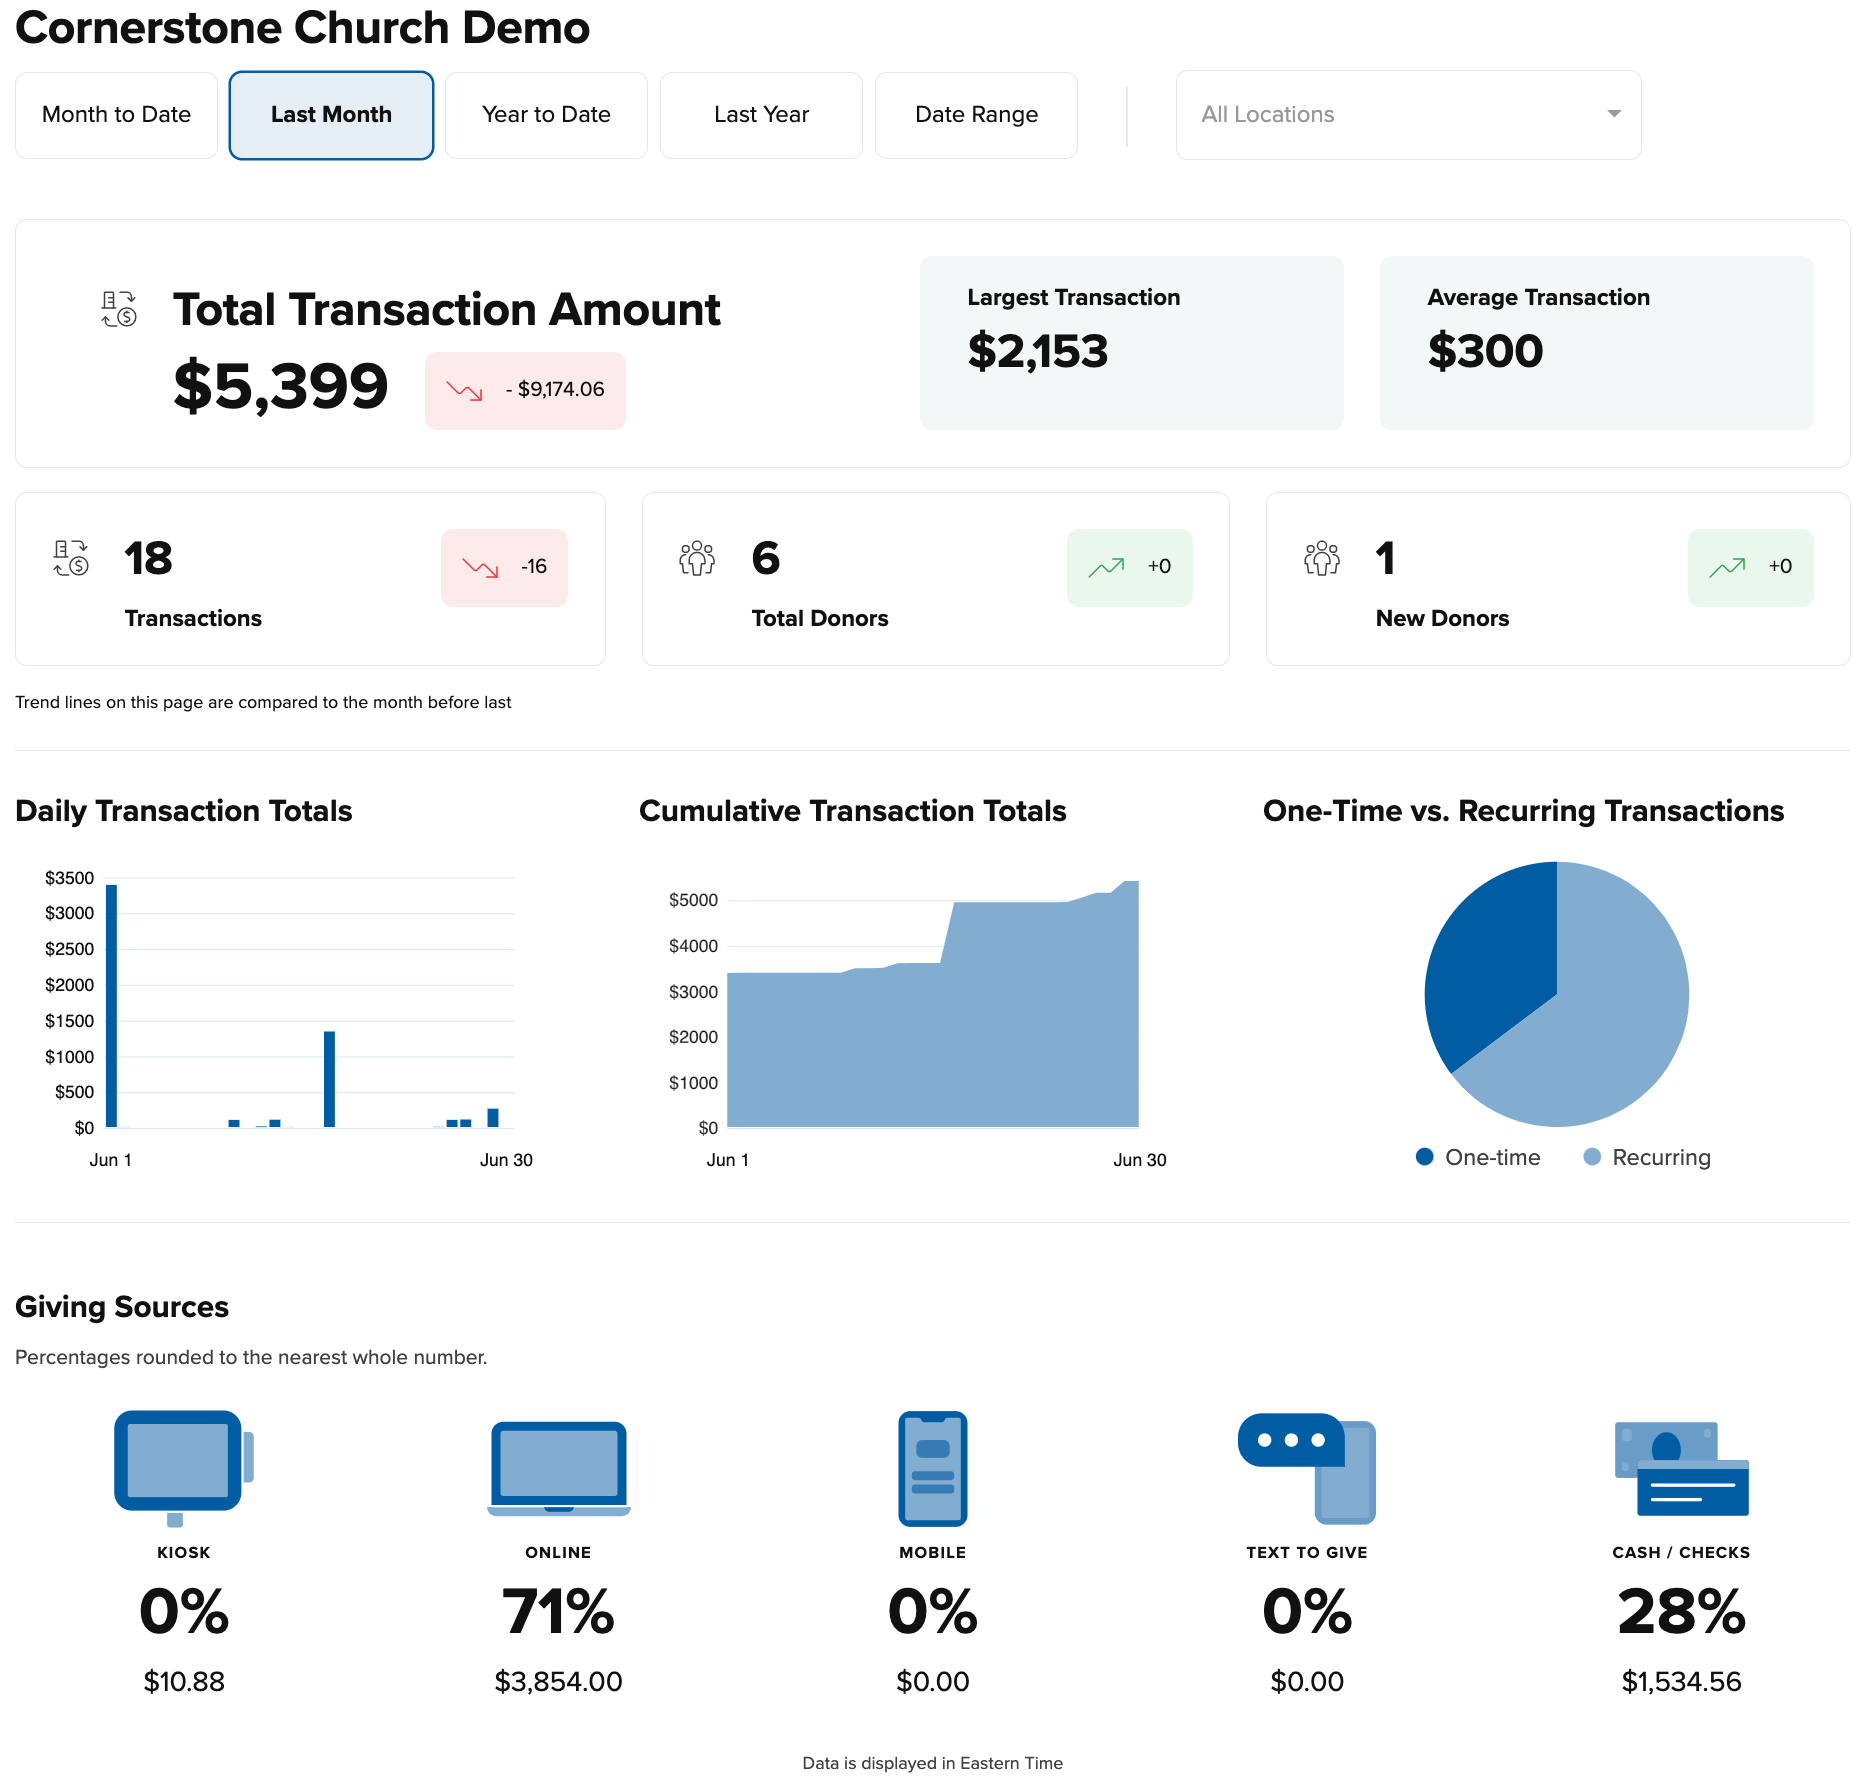Viewport: 1870px width, 1786px height.
Task: Toggle the One-time legend item
Action: click(x=1478, y=1157)
